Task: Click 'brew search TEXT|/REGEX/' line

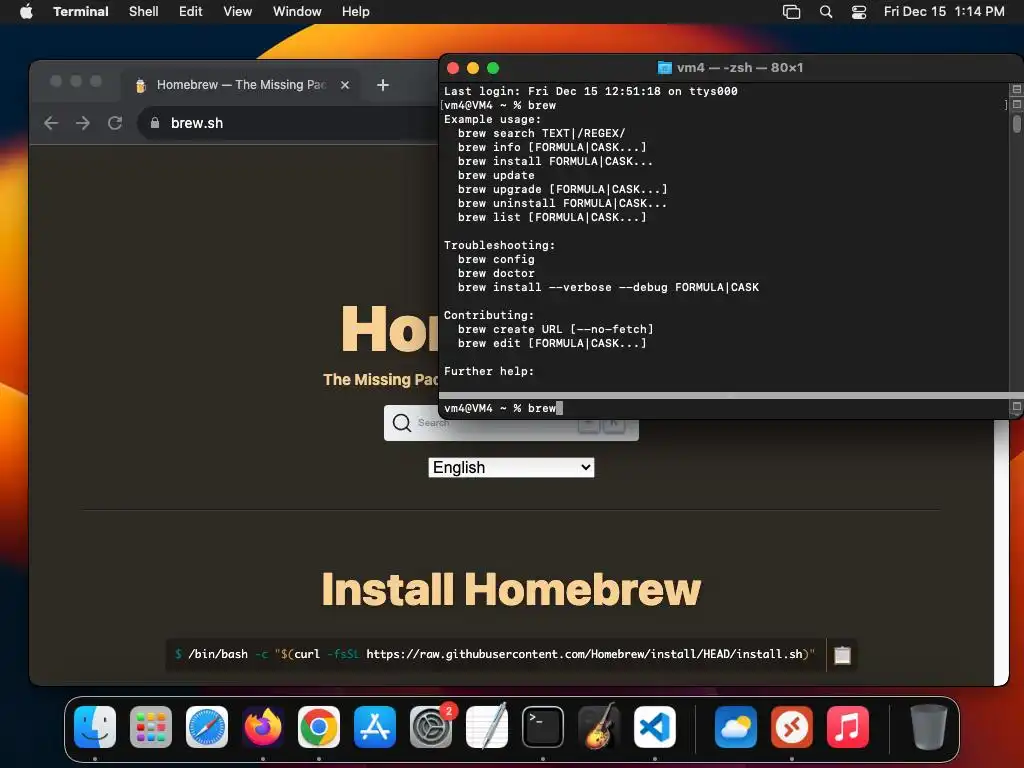Action: 541,133
